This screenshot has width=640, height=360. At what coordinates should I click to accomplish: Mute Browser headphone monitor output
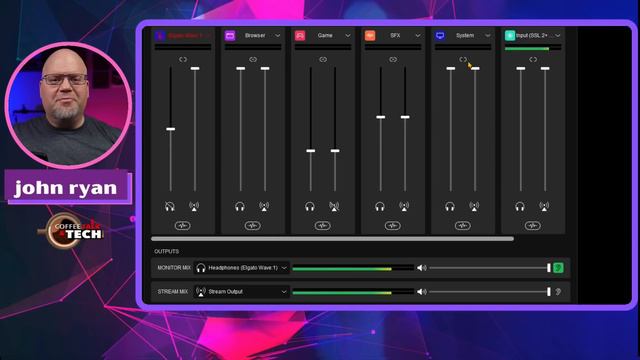[x=240, y=207]
